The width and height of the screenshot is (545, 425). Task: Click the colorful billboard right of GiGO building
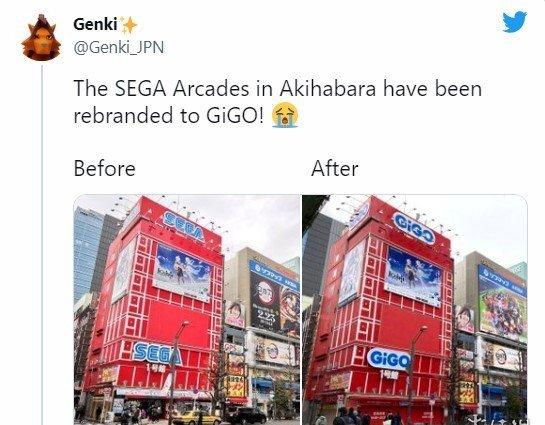(x=503, y=304)
